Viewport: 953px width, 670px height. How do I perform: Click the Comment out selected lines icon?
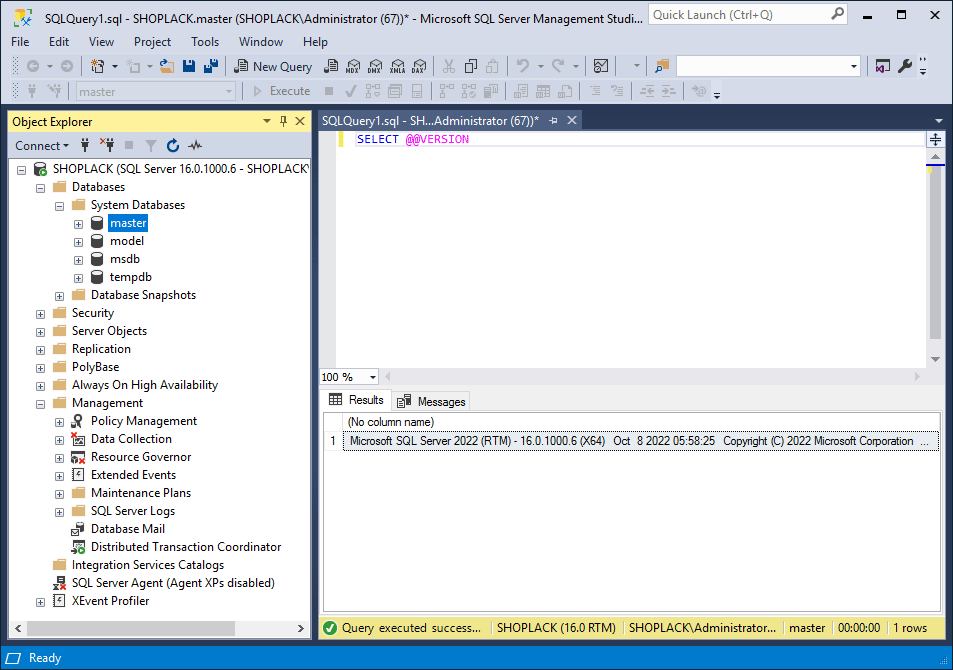(x=595, y=91)
